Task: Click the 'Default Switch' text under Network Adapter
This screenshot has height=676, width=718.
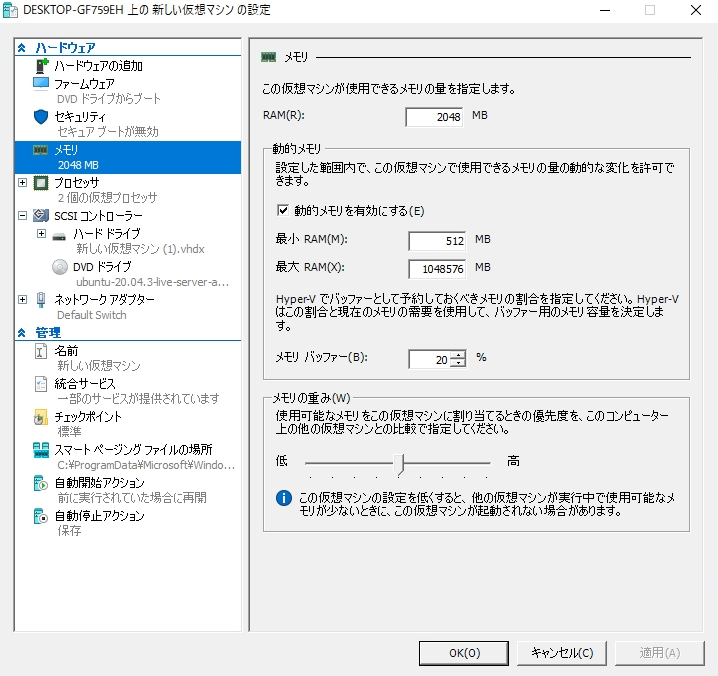Action: point(92,315)
